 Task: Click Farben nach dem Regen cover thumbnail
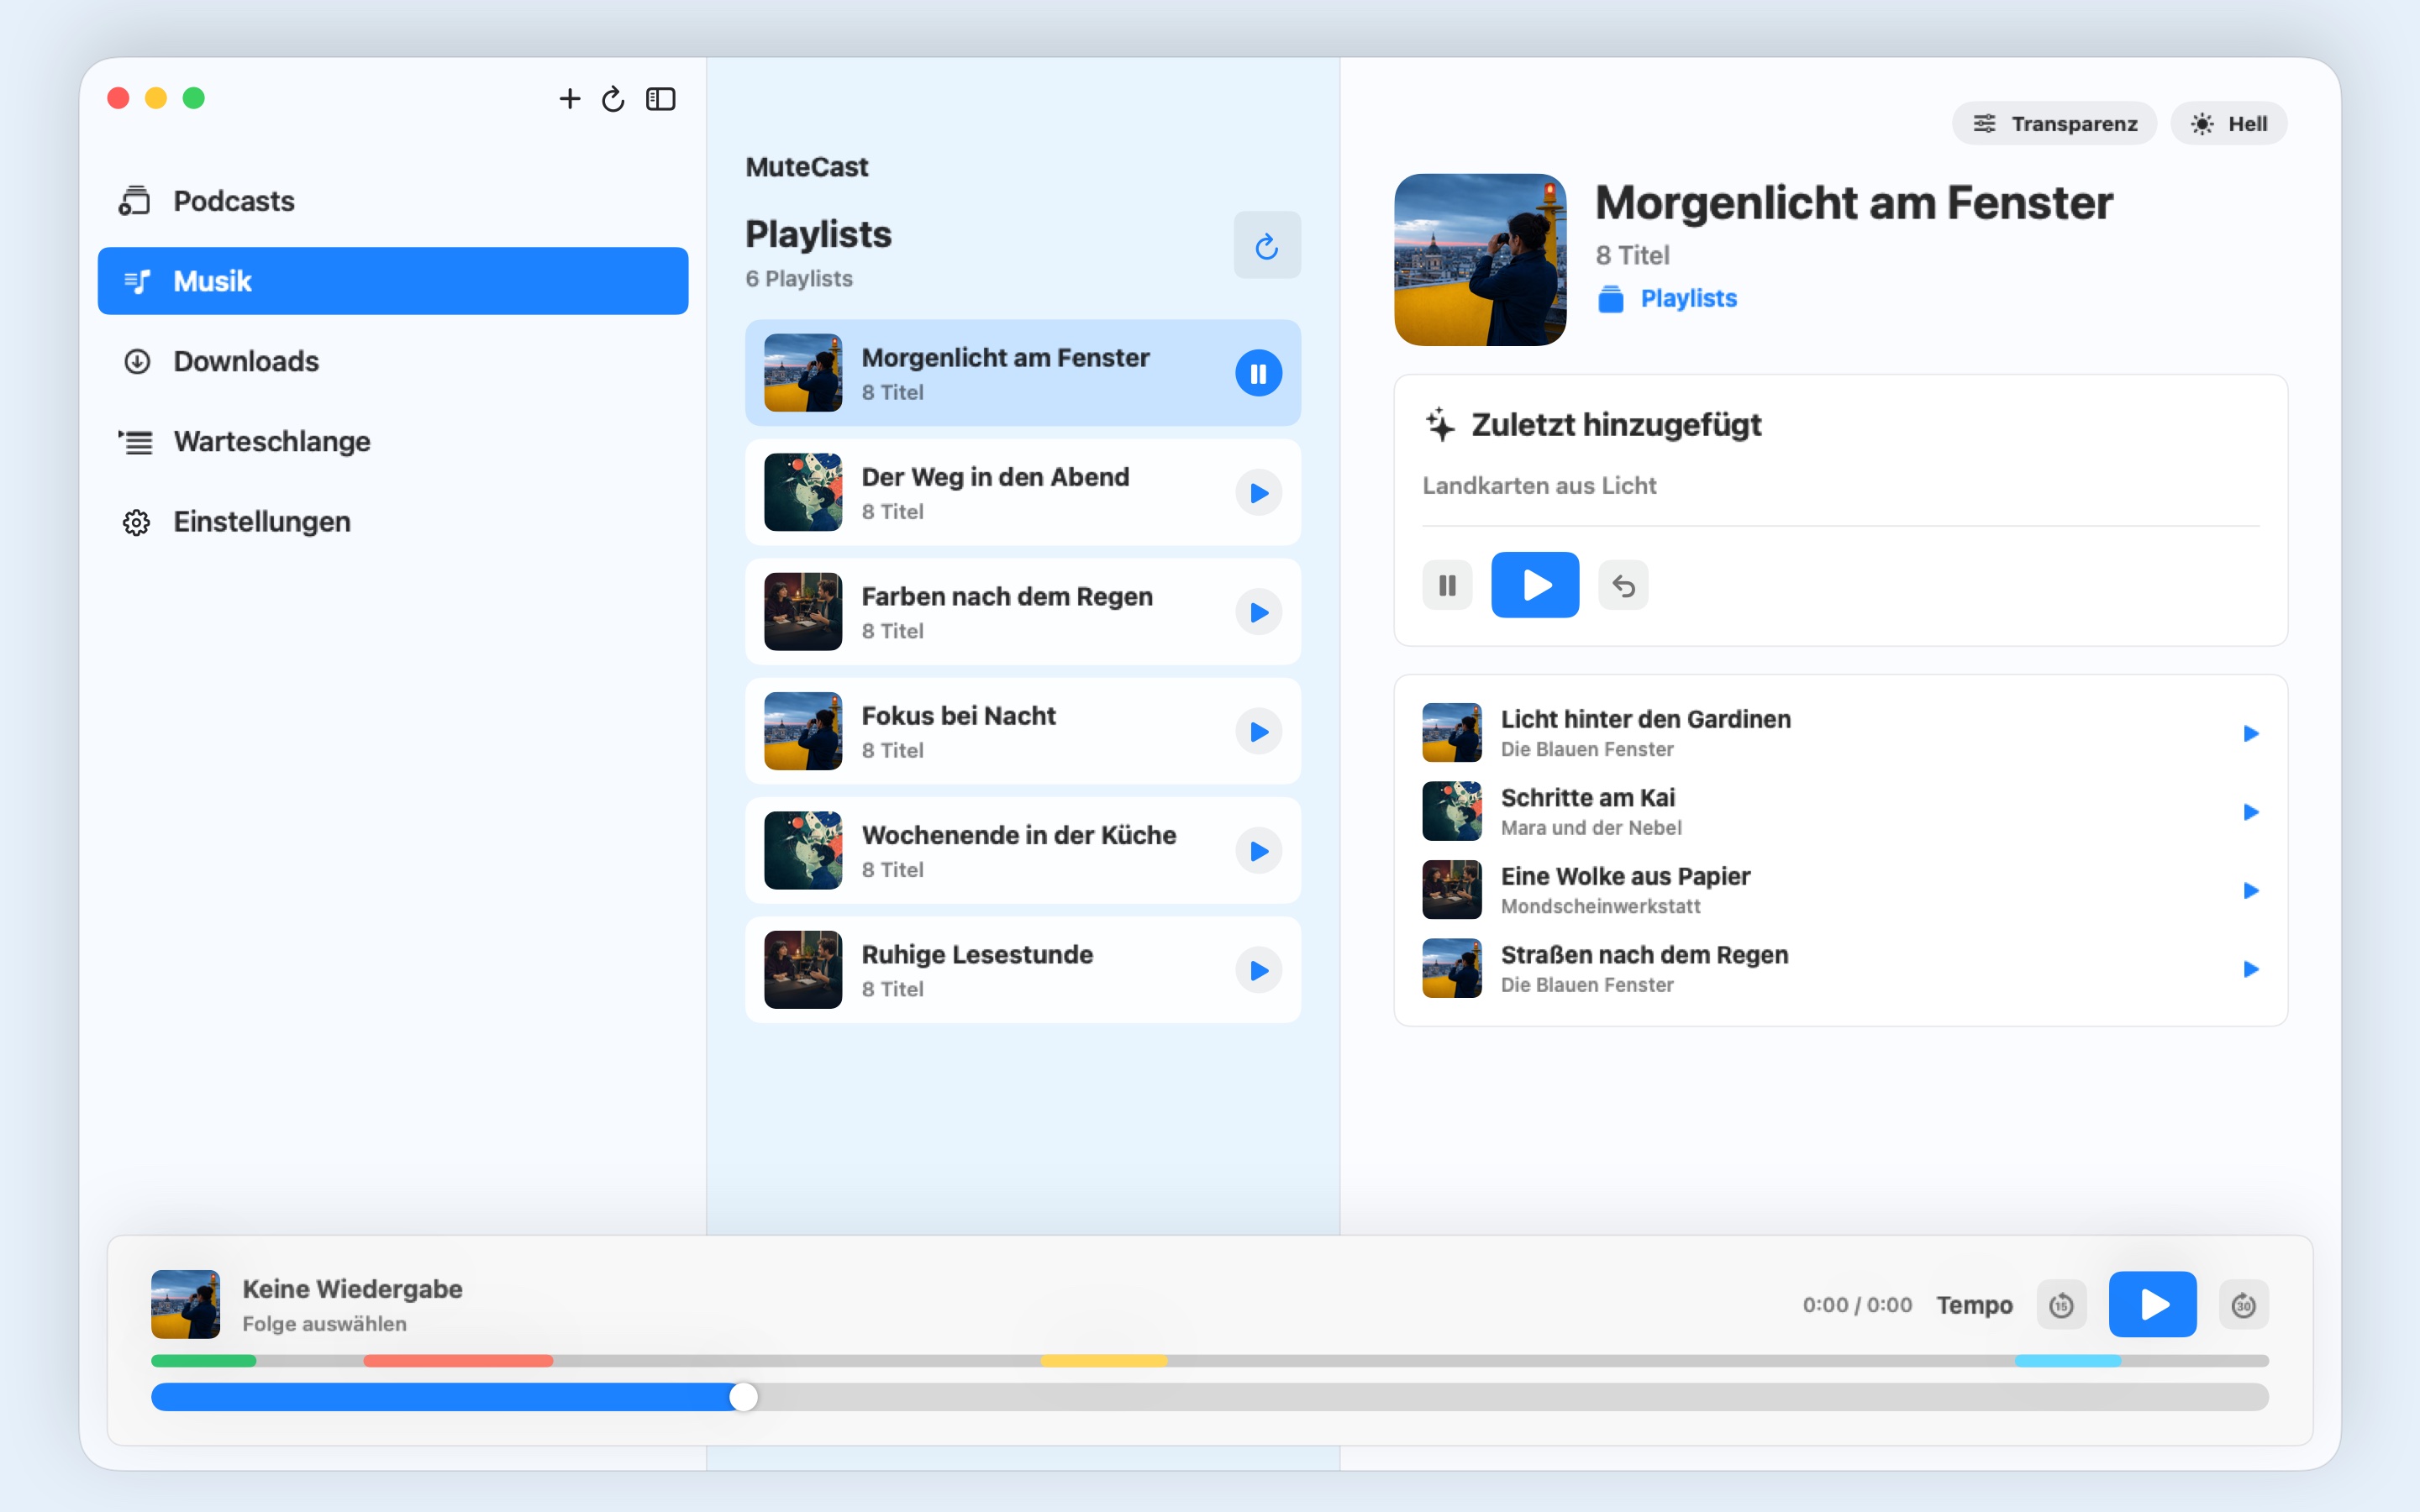click(803, 612)
